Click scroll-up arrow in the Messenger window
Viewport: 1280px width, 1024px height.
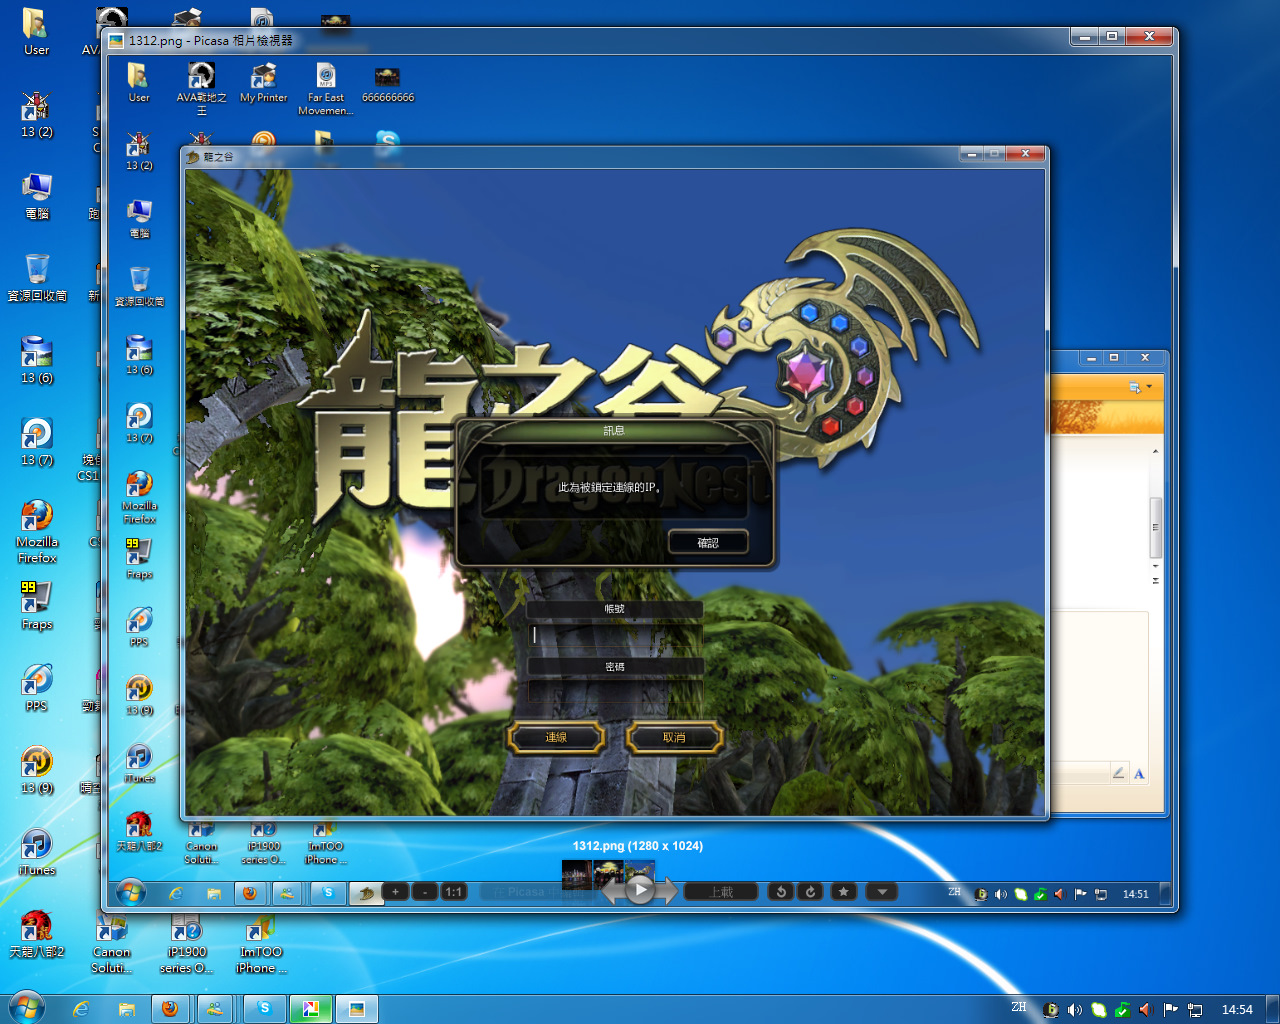click(x=1155, y=452)
